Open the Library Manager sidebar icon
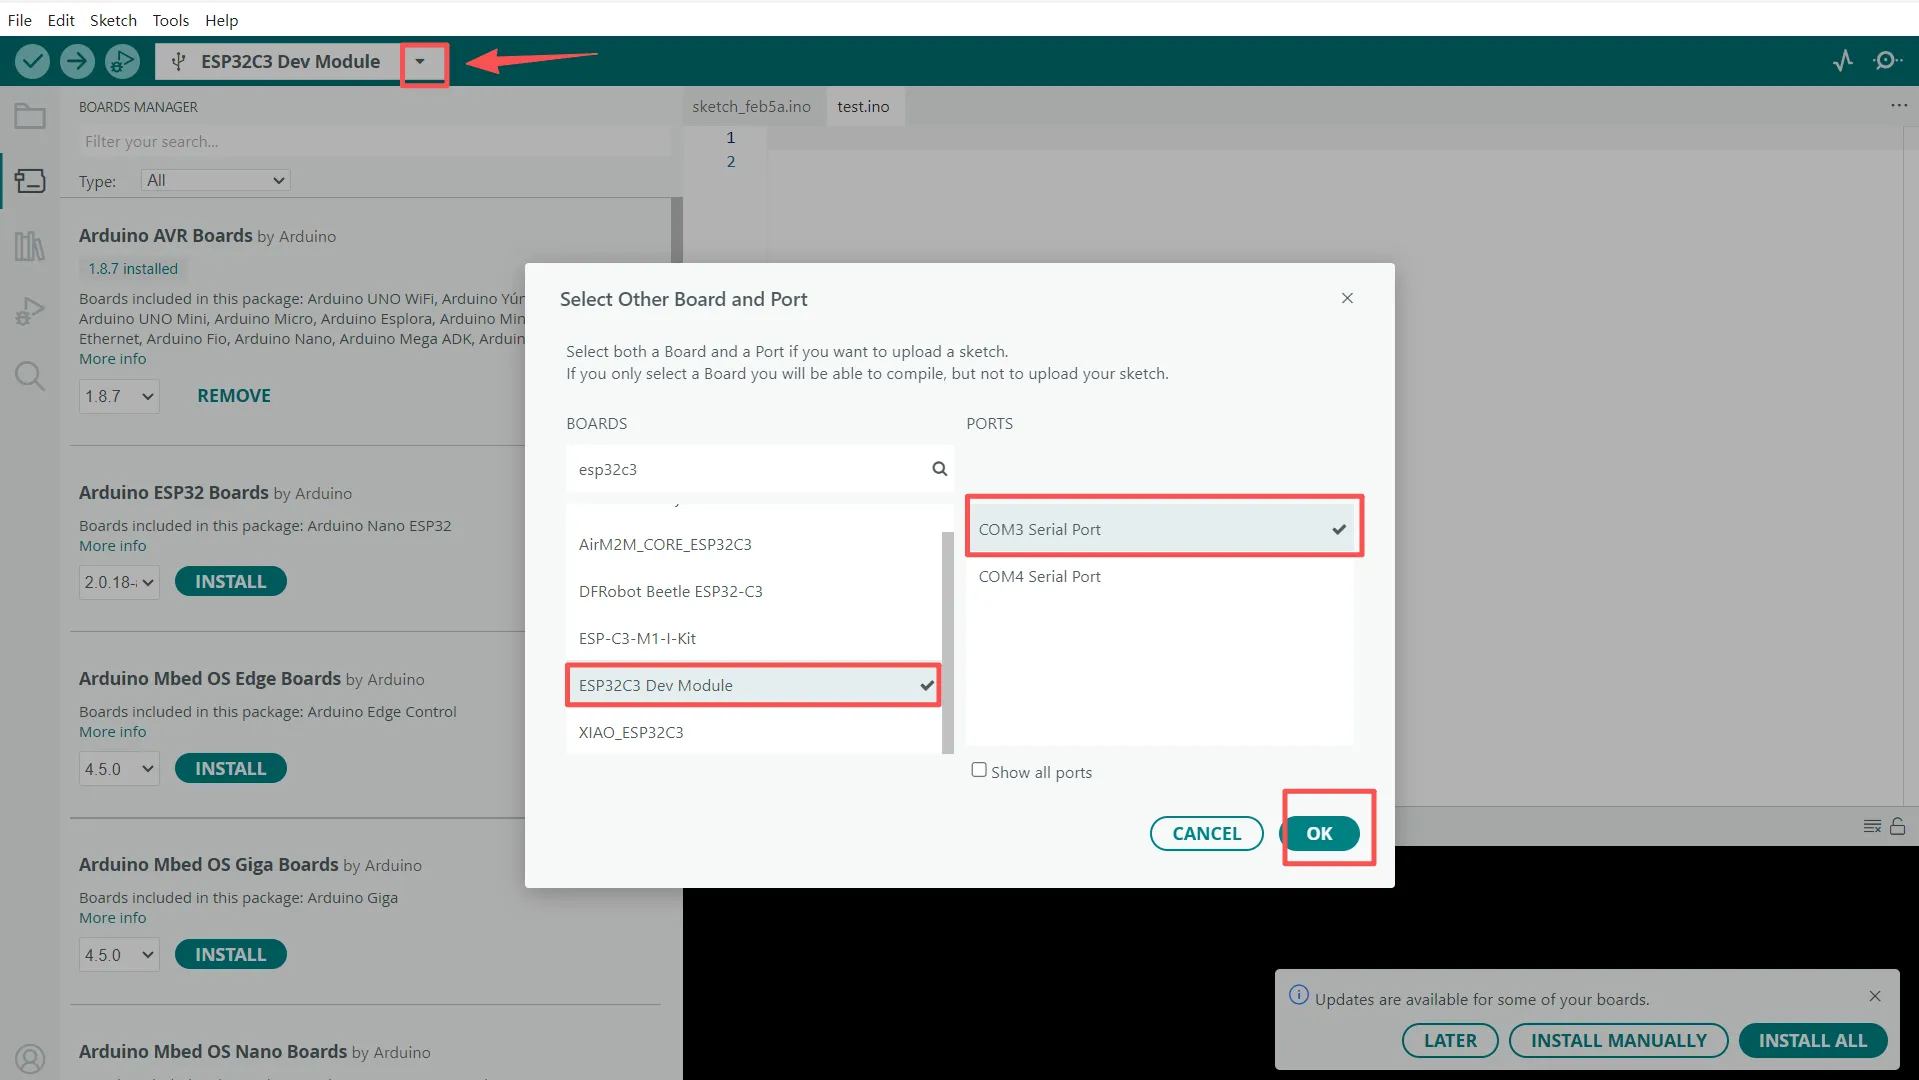 click(x=30, y=246)
